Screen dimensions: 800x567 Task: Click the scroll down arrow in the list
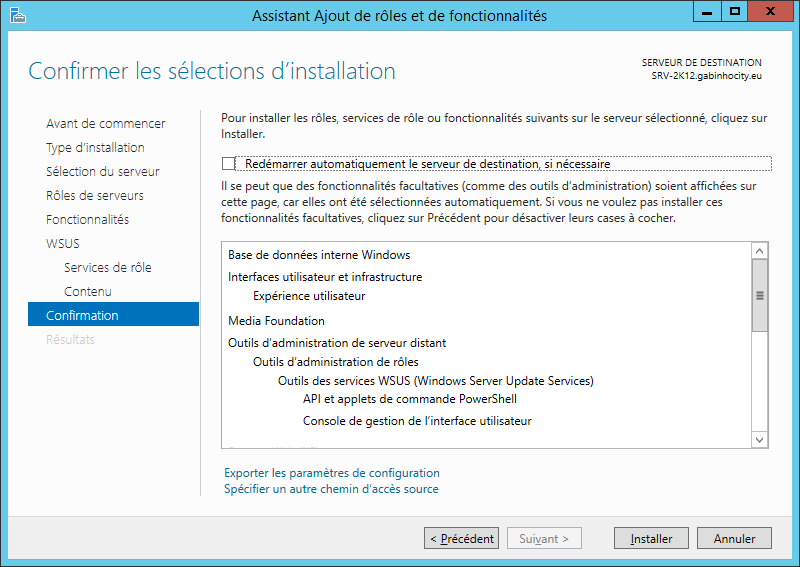pos(759,439)
